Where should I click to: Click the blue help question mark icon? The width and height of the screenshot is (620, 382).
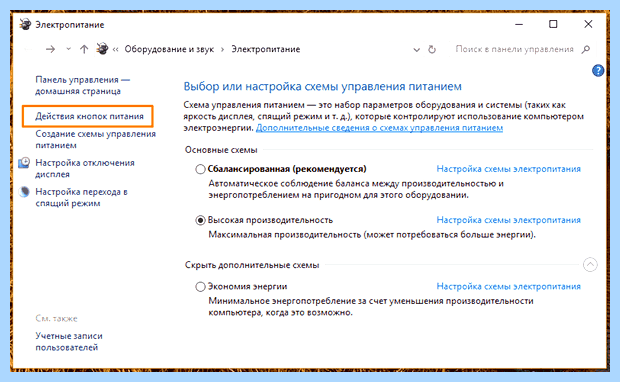tap(598, 71)
